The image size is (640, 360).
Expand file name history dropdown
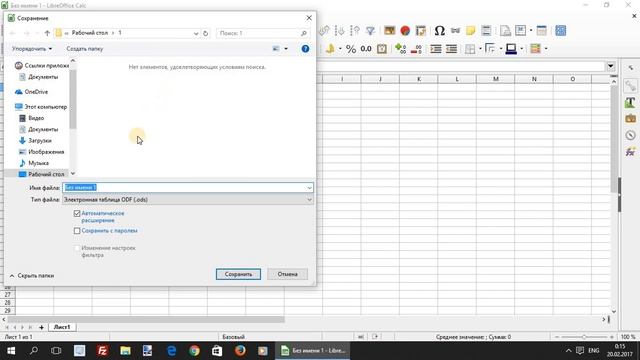point(309,188)
